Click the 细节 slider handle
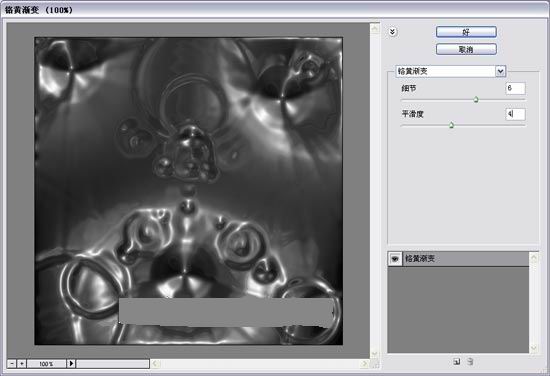Screen dimensions: 550x376 pyautogui.click(x=476, y=100)
